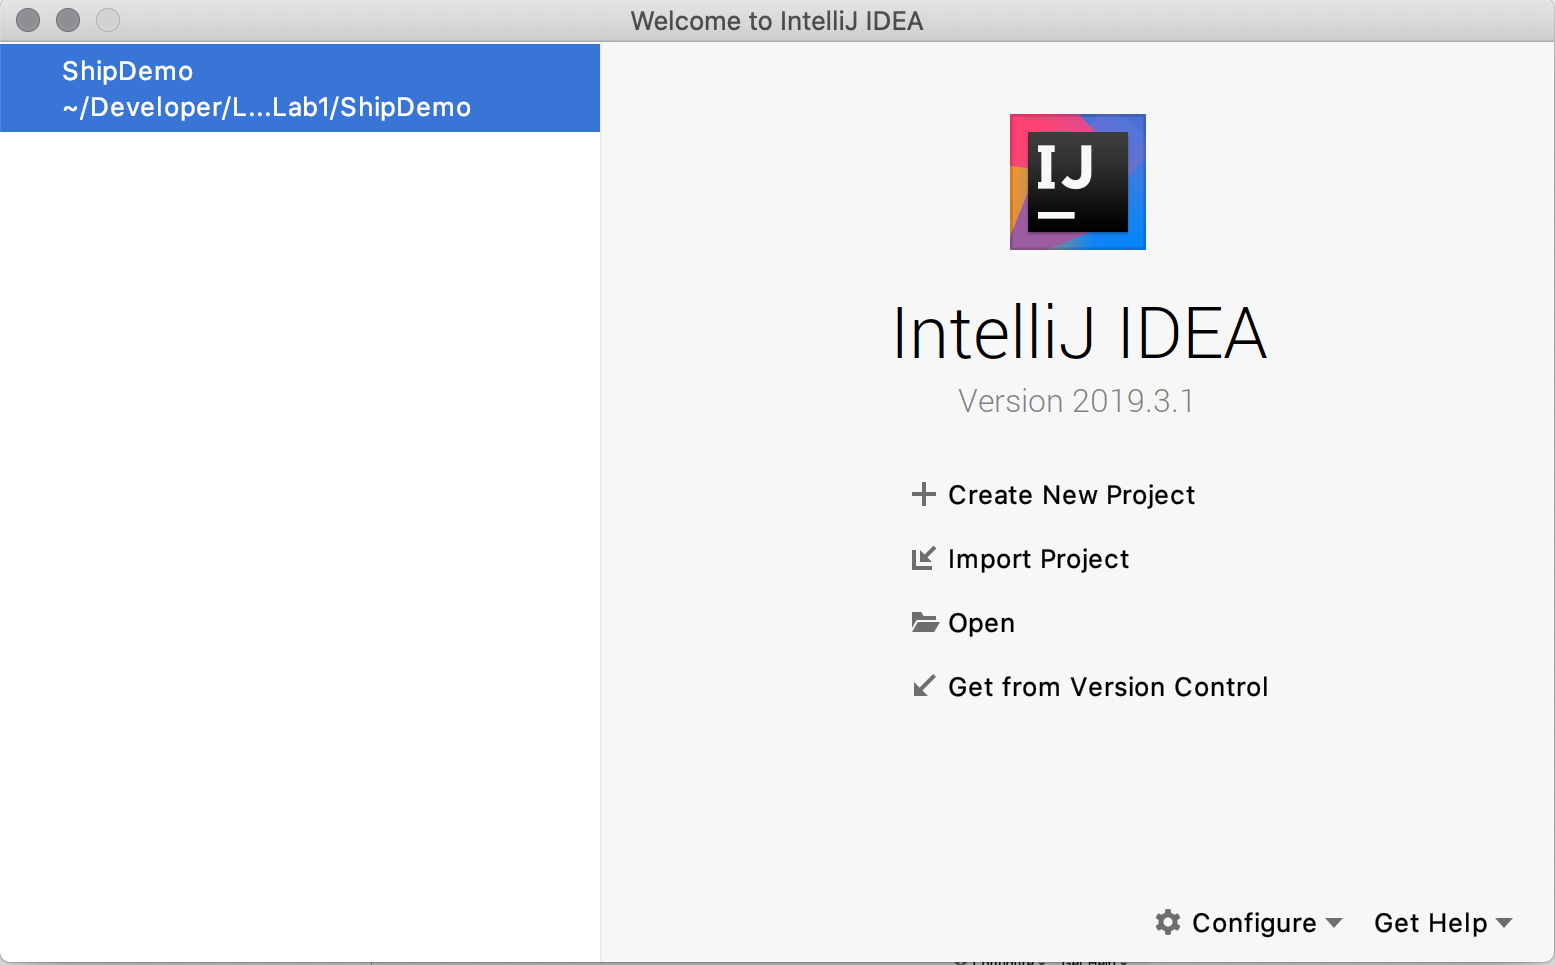The image size is (1555, 965).
Task: Expand the Configure dropdown arrow
Action: tap(1334, 923)
